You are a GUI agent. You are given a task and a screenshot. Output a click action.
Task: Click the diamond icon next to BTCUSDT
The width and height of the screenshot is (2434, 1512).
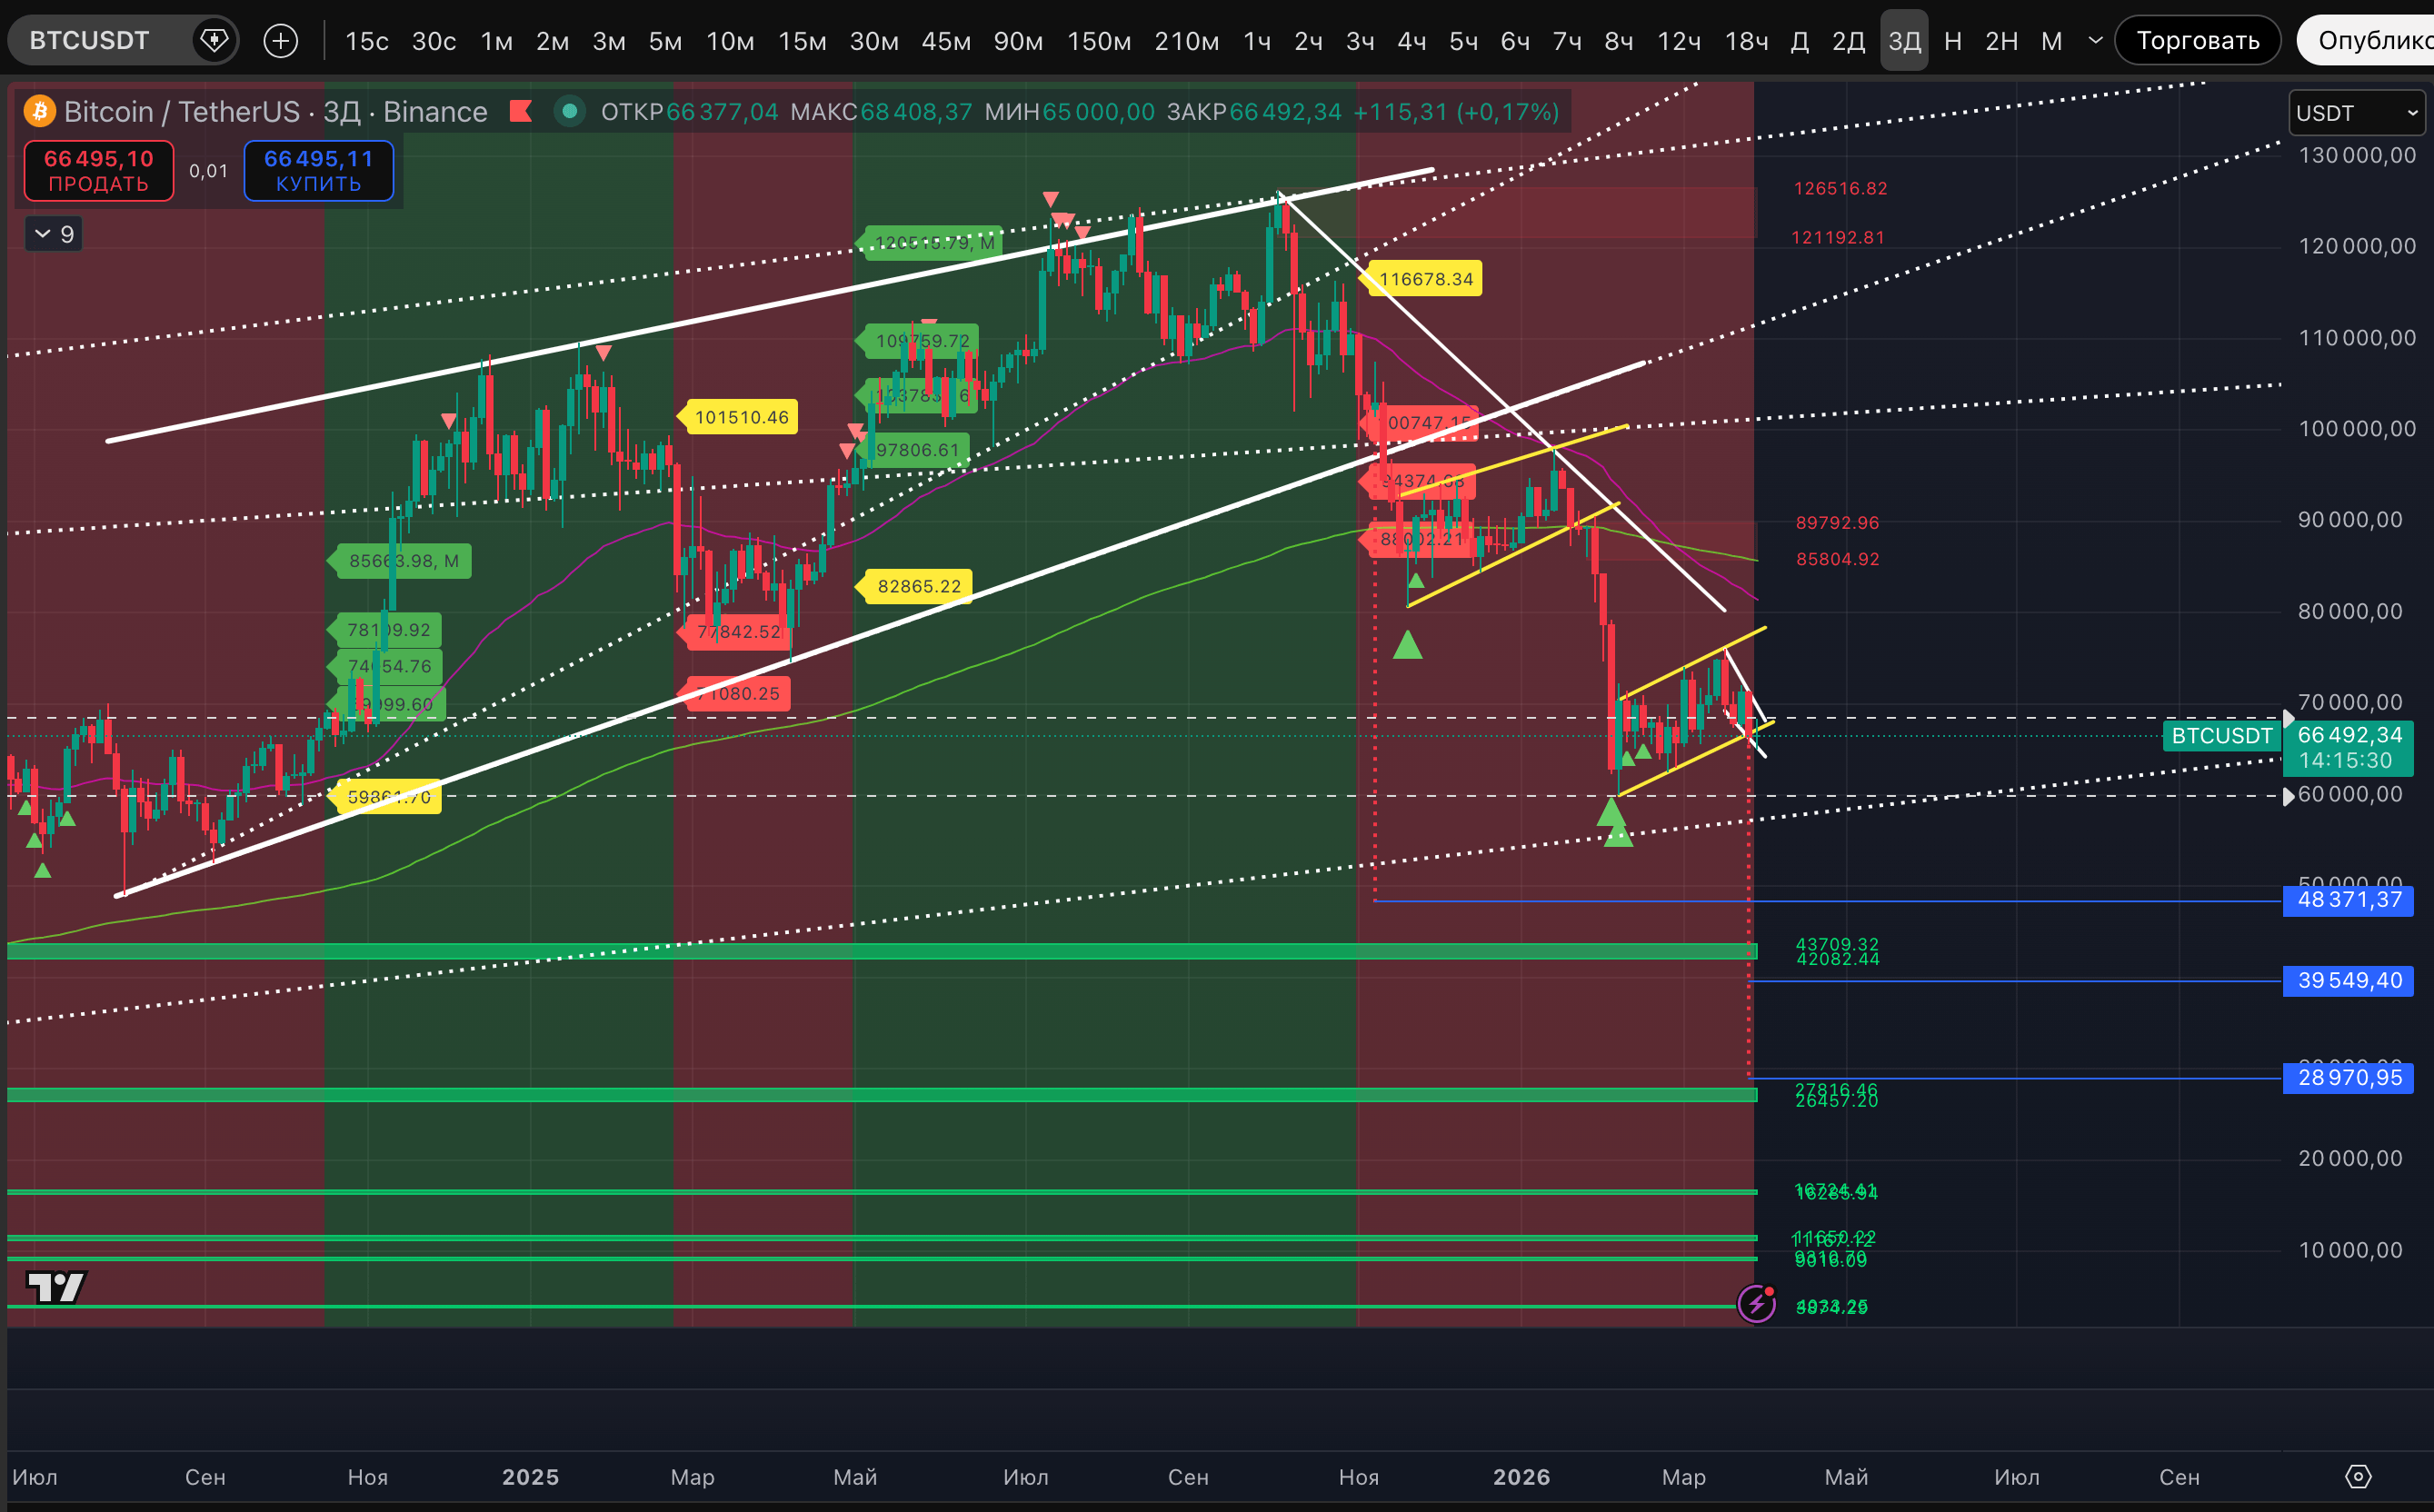213,40
